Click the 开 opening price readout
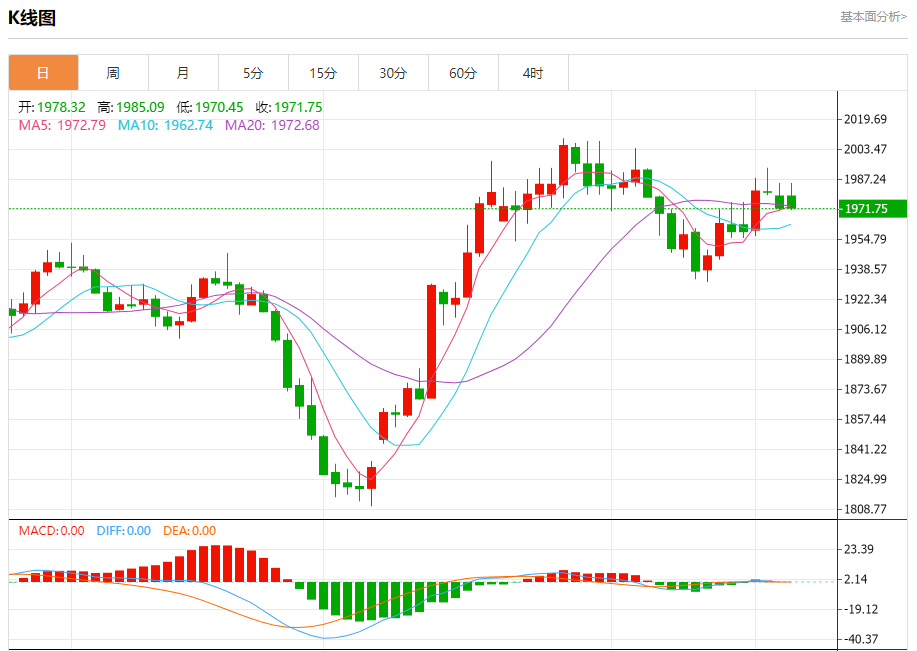This screenshot has width=917, height=651. tap(52, 107)
